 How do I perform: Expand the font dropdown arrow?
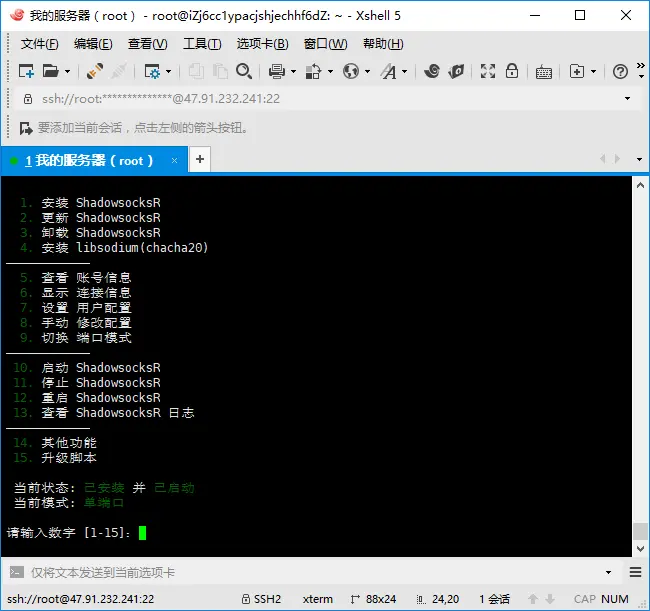pyautogui.click(x=405, y=72)
